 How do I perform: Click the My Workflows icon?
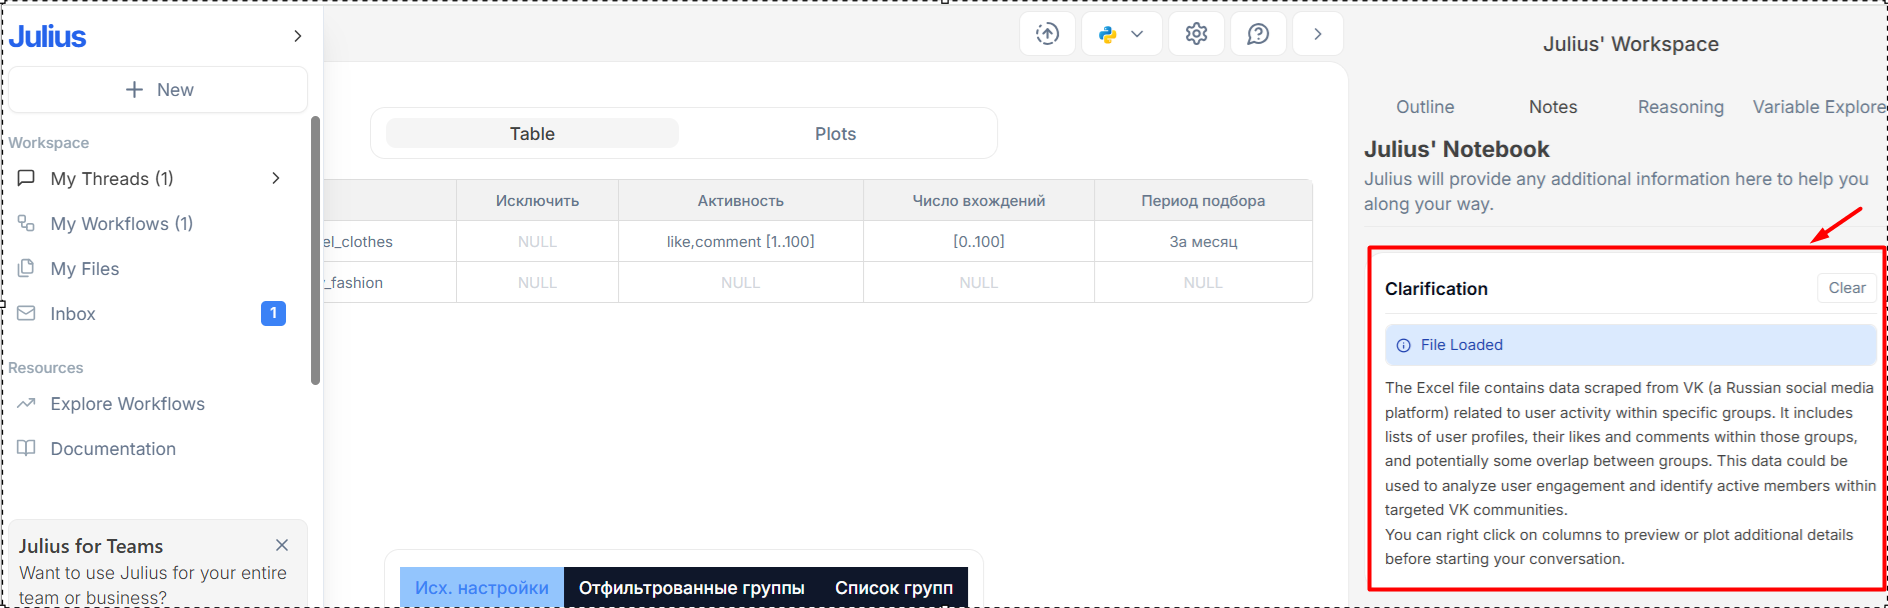tap(27, 223)
